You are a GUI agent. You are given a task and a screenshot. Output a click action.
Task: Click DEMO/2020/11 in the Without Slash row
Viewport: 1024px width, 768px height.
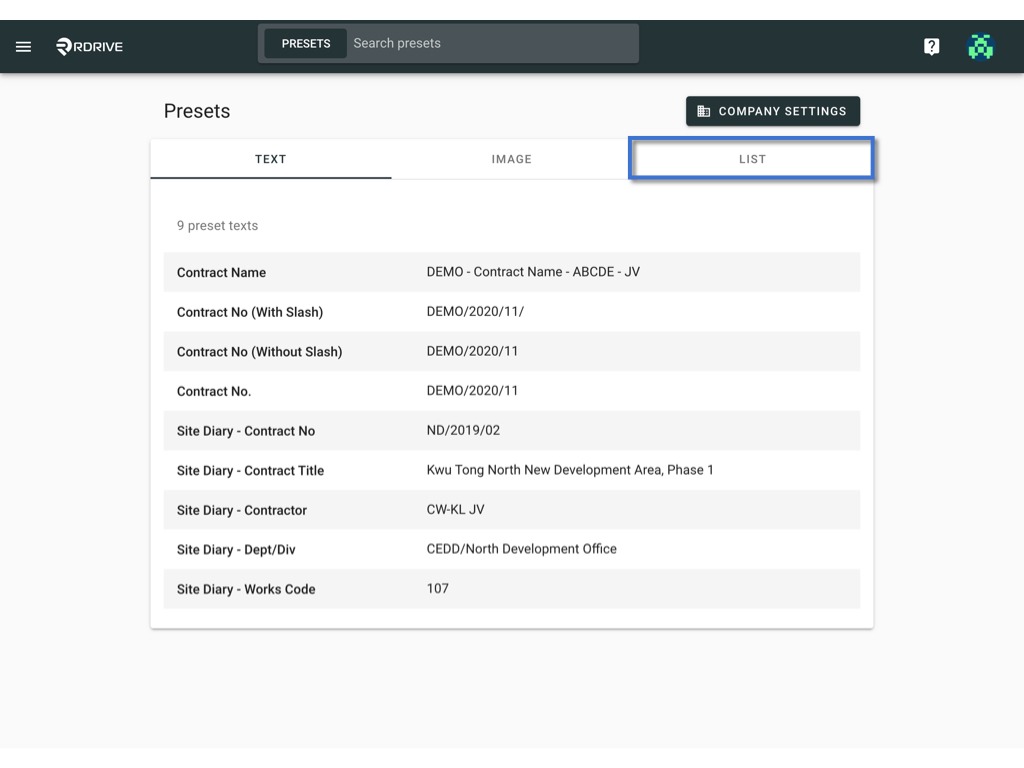[x=472, y=351]
